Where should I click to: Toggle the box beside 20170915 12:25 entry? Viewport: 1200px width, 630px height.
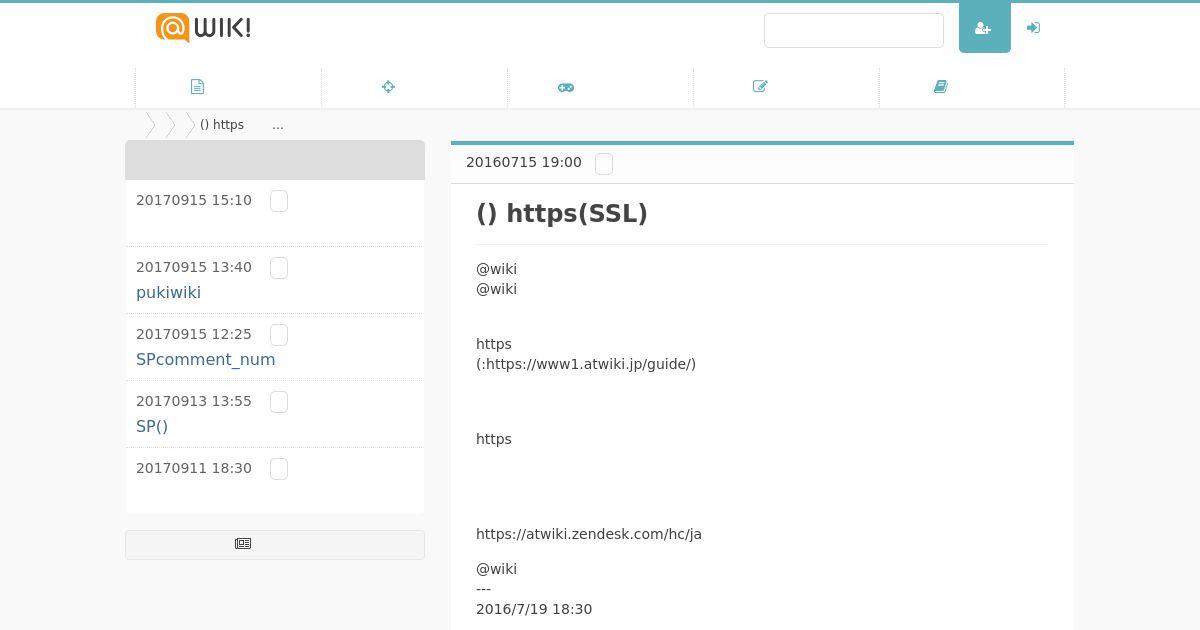279,335
